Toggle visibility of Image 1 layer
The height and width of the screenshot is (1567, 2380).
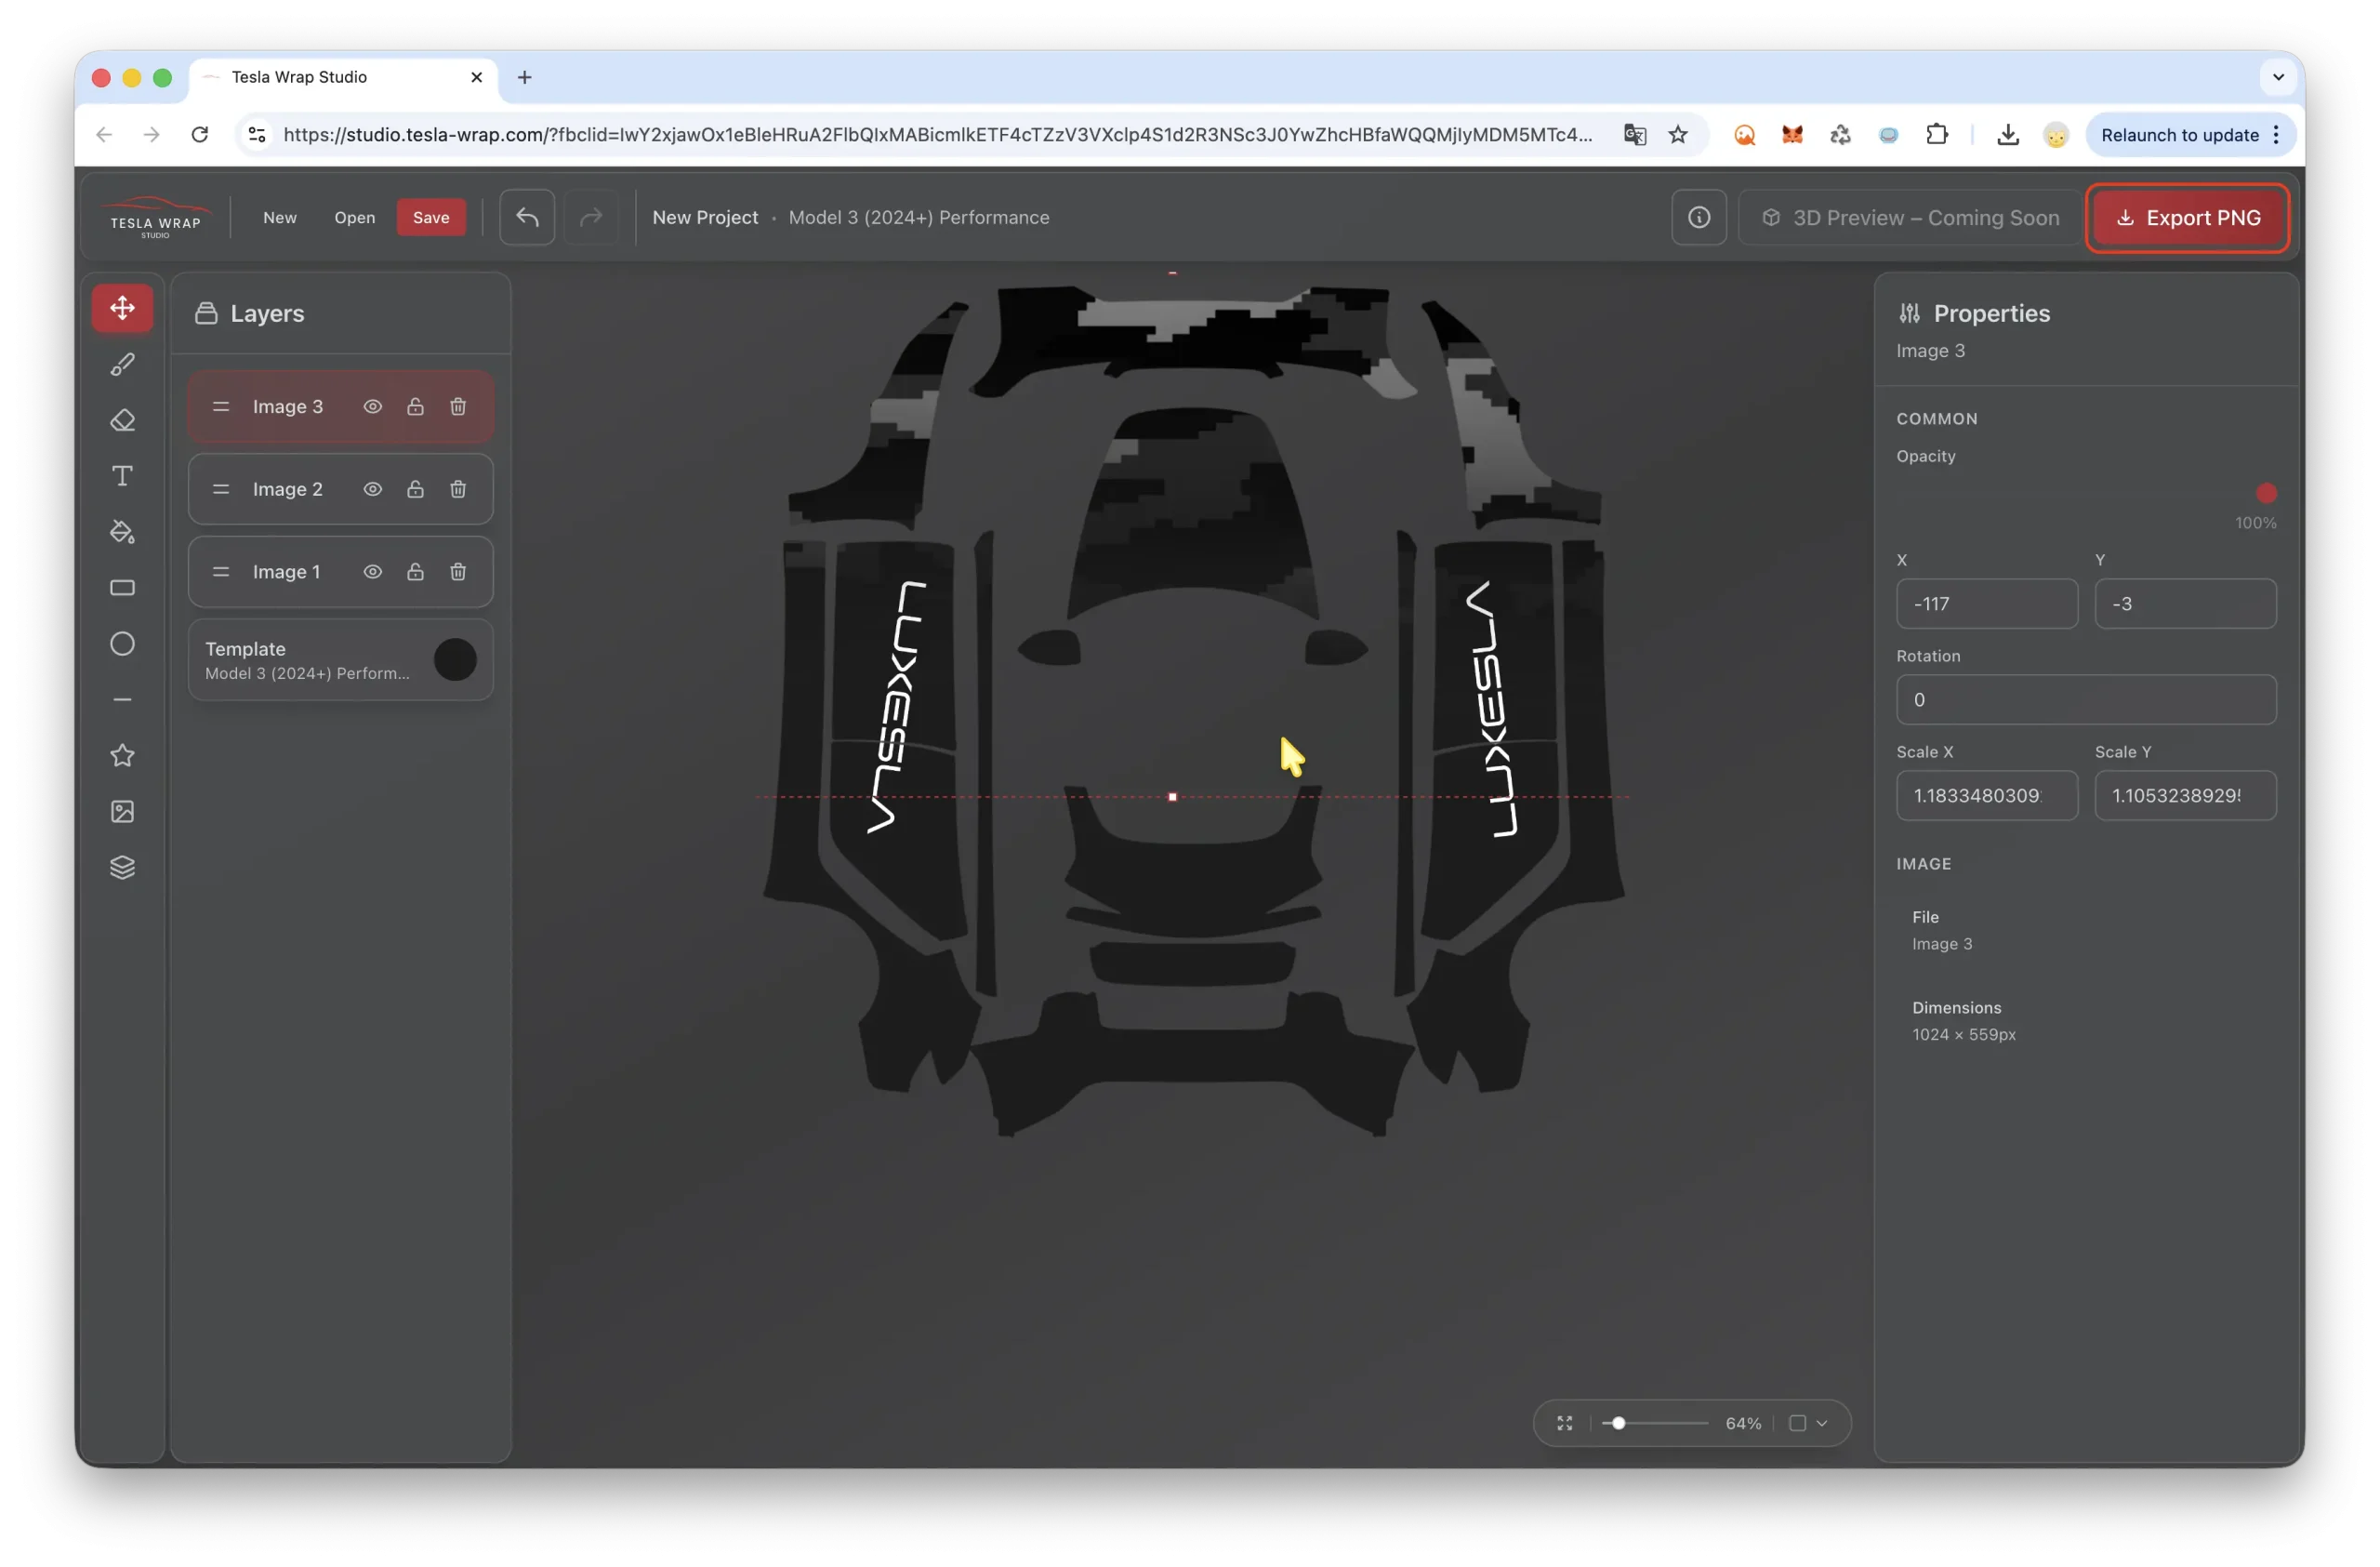point(372,572)
